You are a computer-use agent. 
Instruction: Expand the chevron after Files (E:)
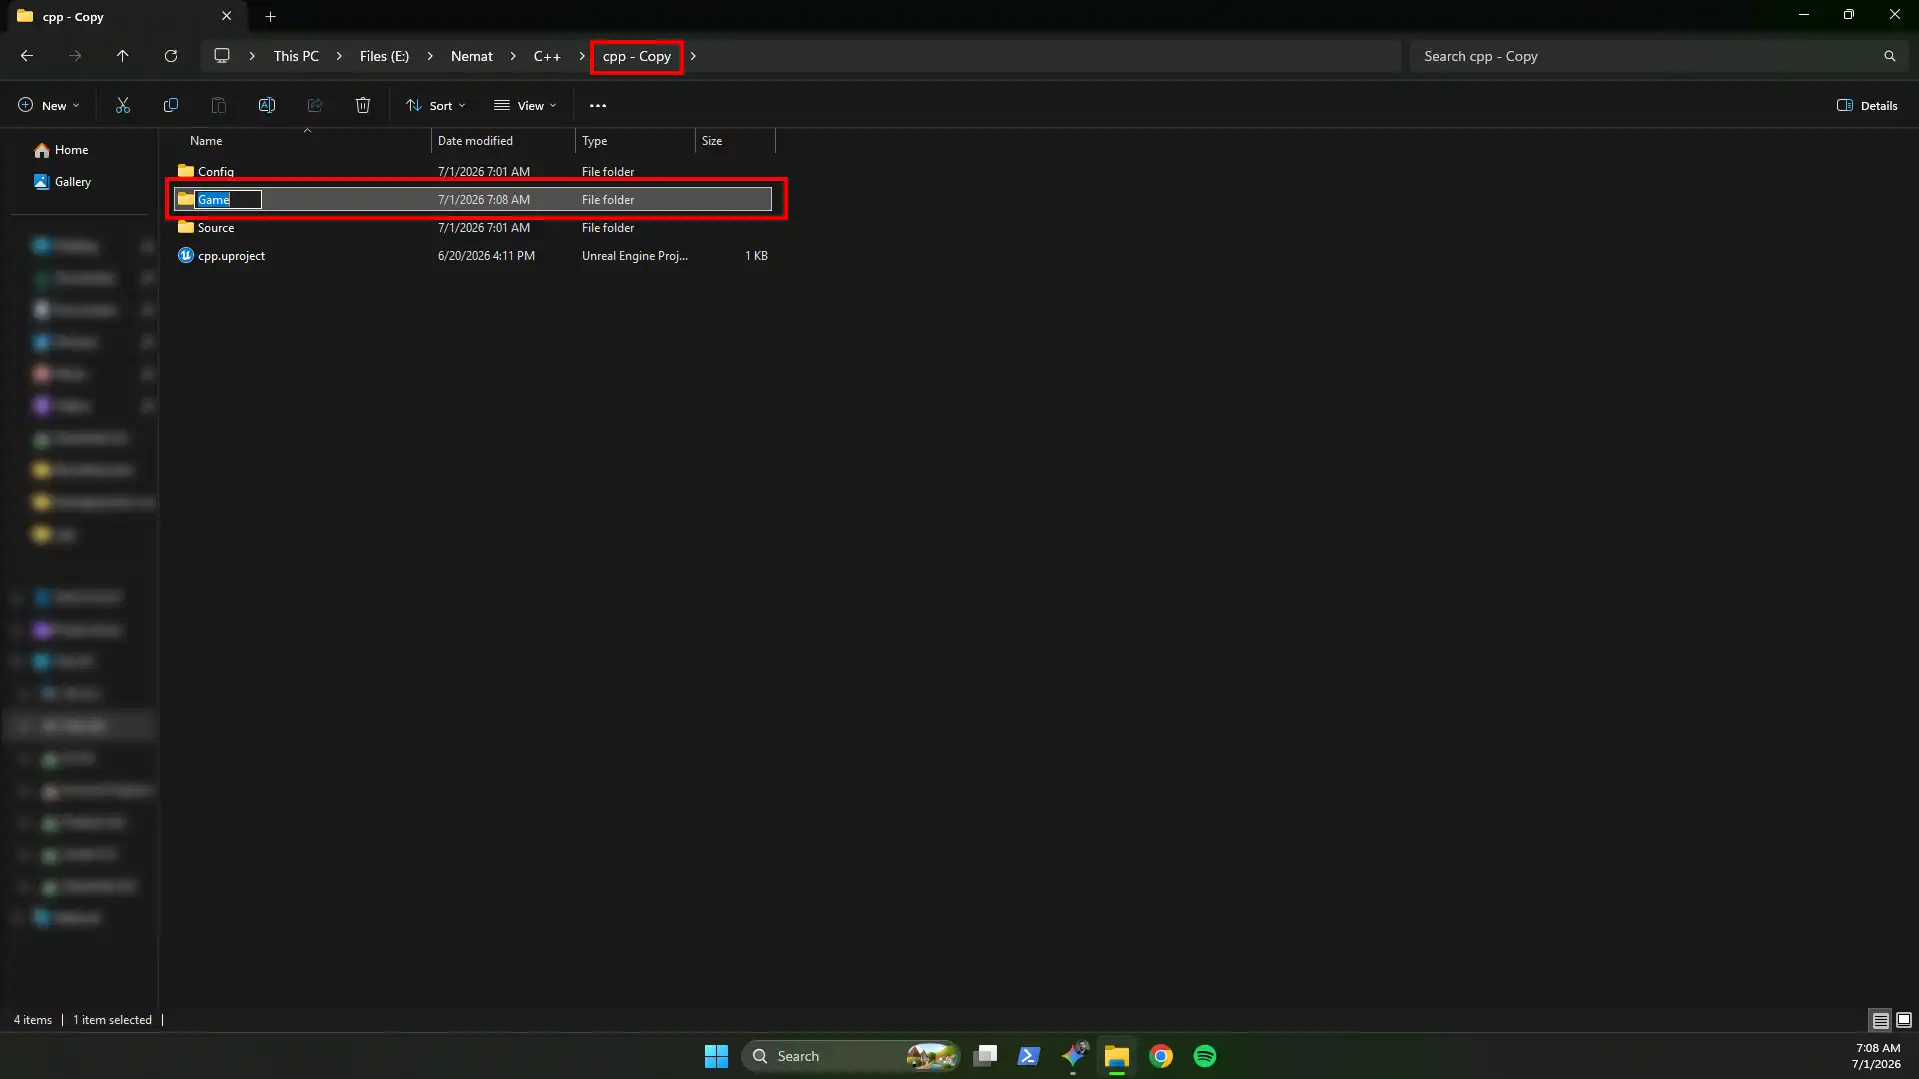tap(430, 56)
